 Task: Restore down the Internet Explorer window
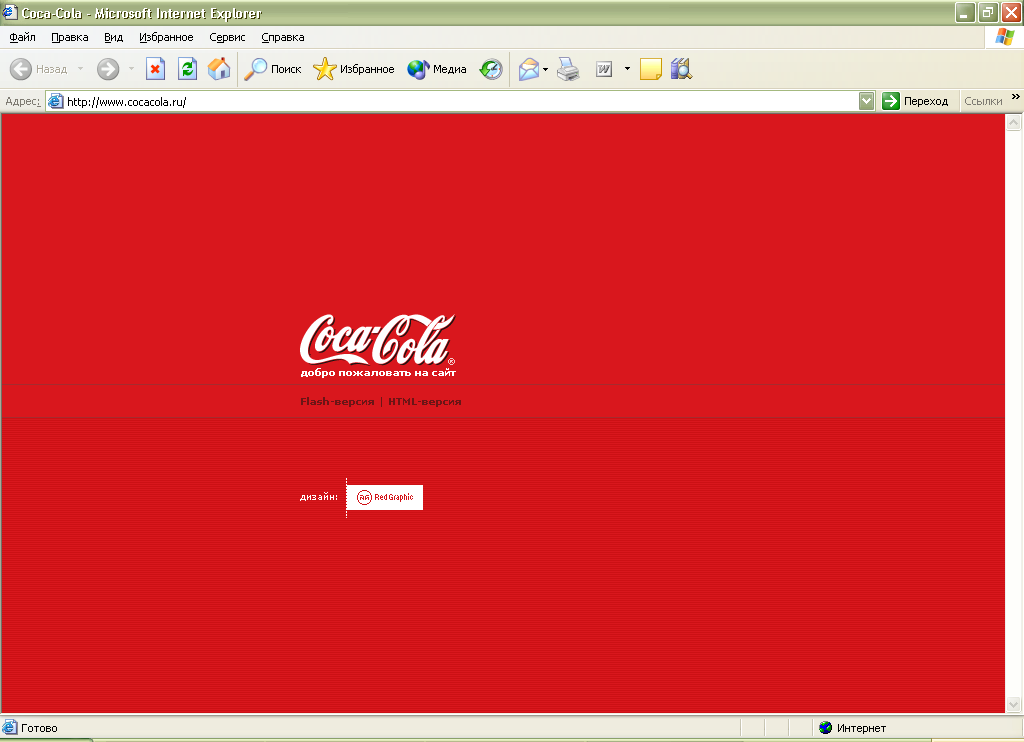pyautogui.click(x=988, y=12)
